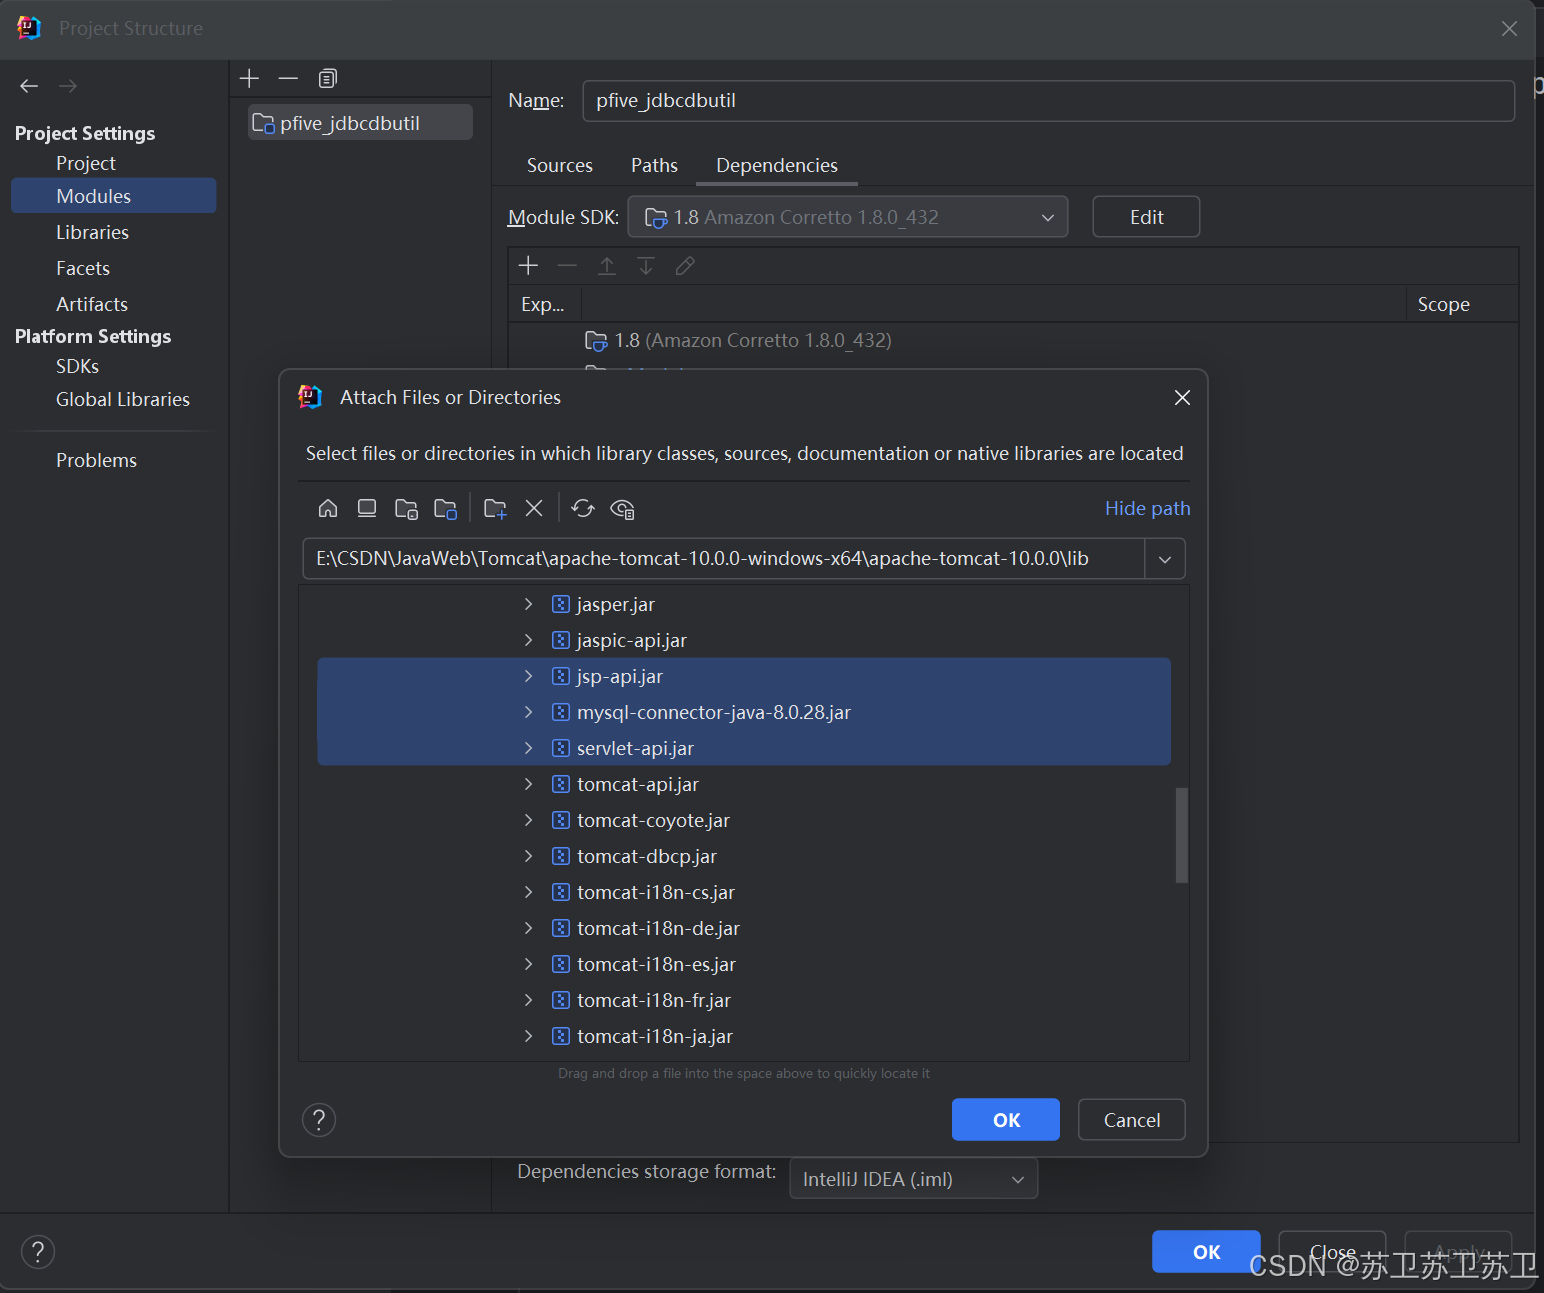Open Libraries settings section
The width and height of the screenshot is (1544, 1293).
(x=92, y=232)
